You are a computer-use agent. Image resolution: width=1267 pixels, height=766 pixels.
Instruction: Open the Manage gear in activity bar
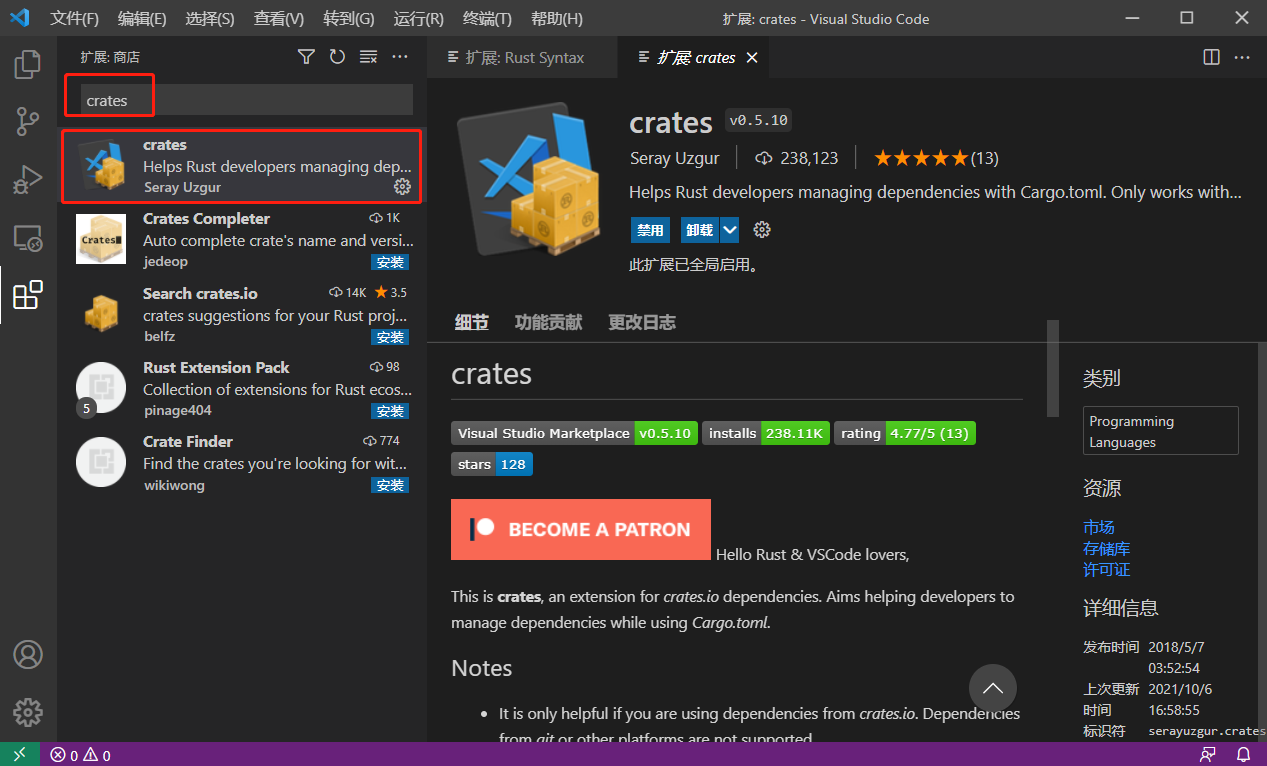pos(28,711)
